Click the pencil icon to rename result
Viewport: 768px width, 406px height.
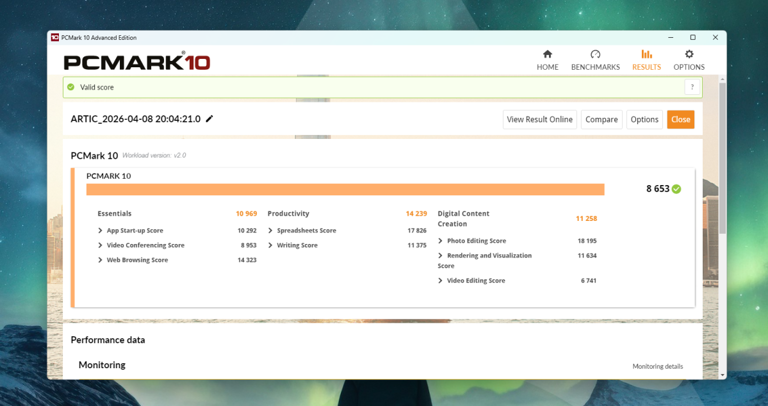pyautogui.click(x=210, y=119)
